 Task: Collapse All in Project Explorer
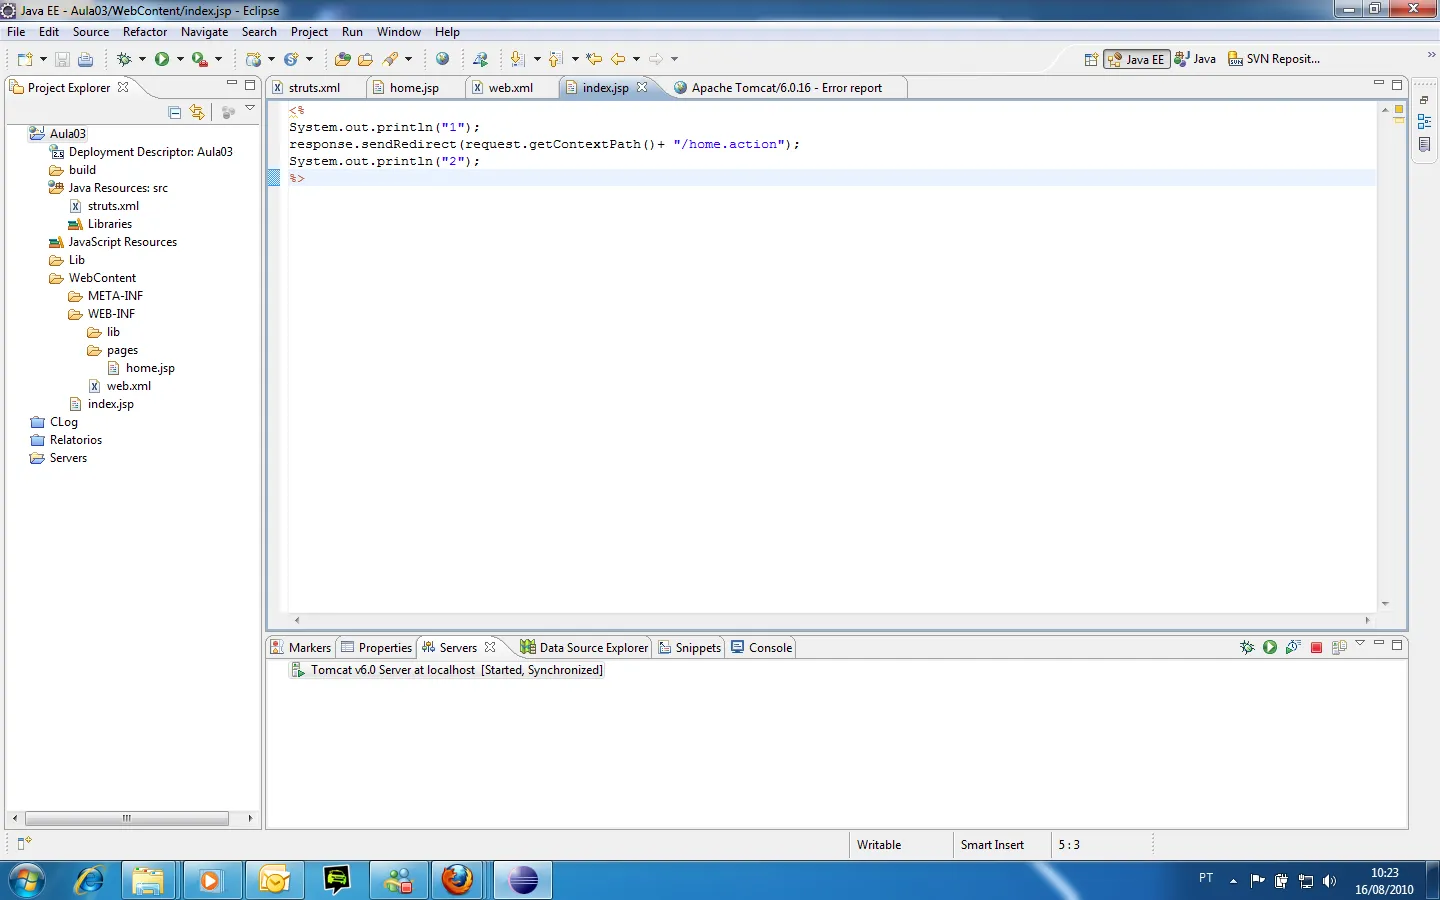(x=175, y=112)
